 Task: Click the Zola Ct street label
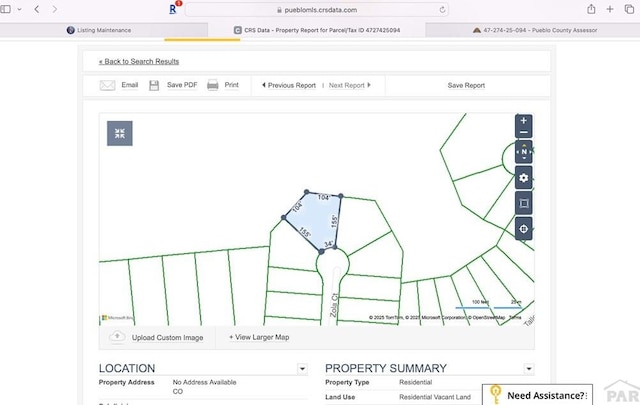click(x=334, y=305)
